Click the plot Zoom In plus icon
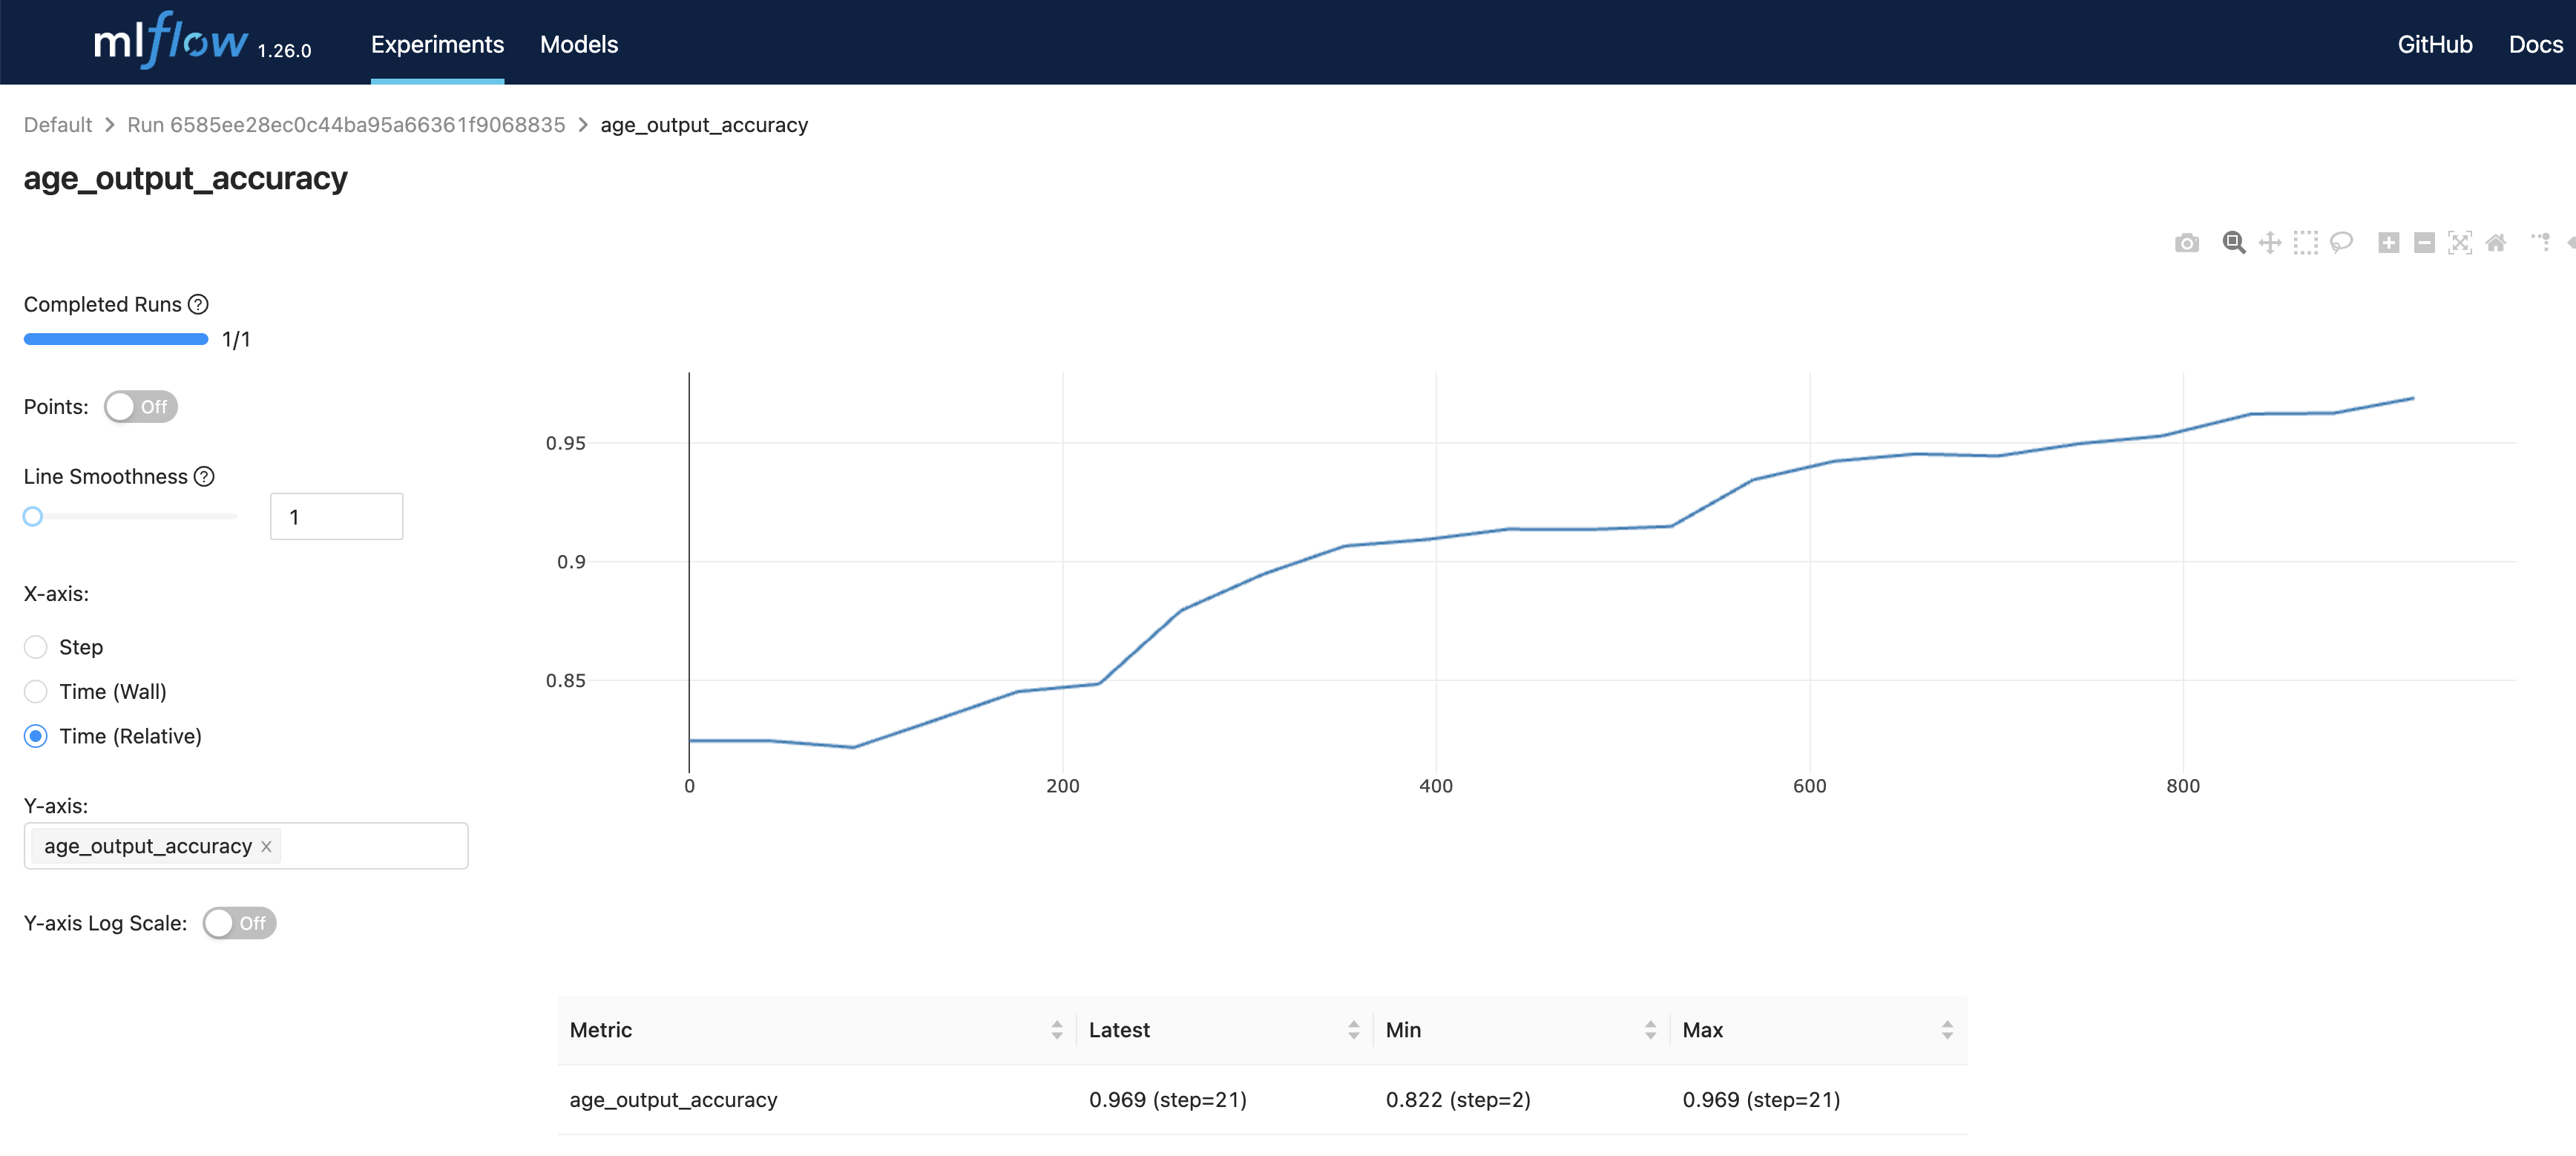 (x=2388, y=243)
